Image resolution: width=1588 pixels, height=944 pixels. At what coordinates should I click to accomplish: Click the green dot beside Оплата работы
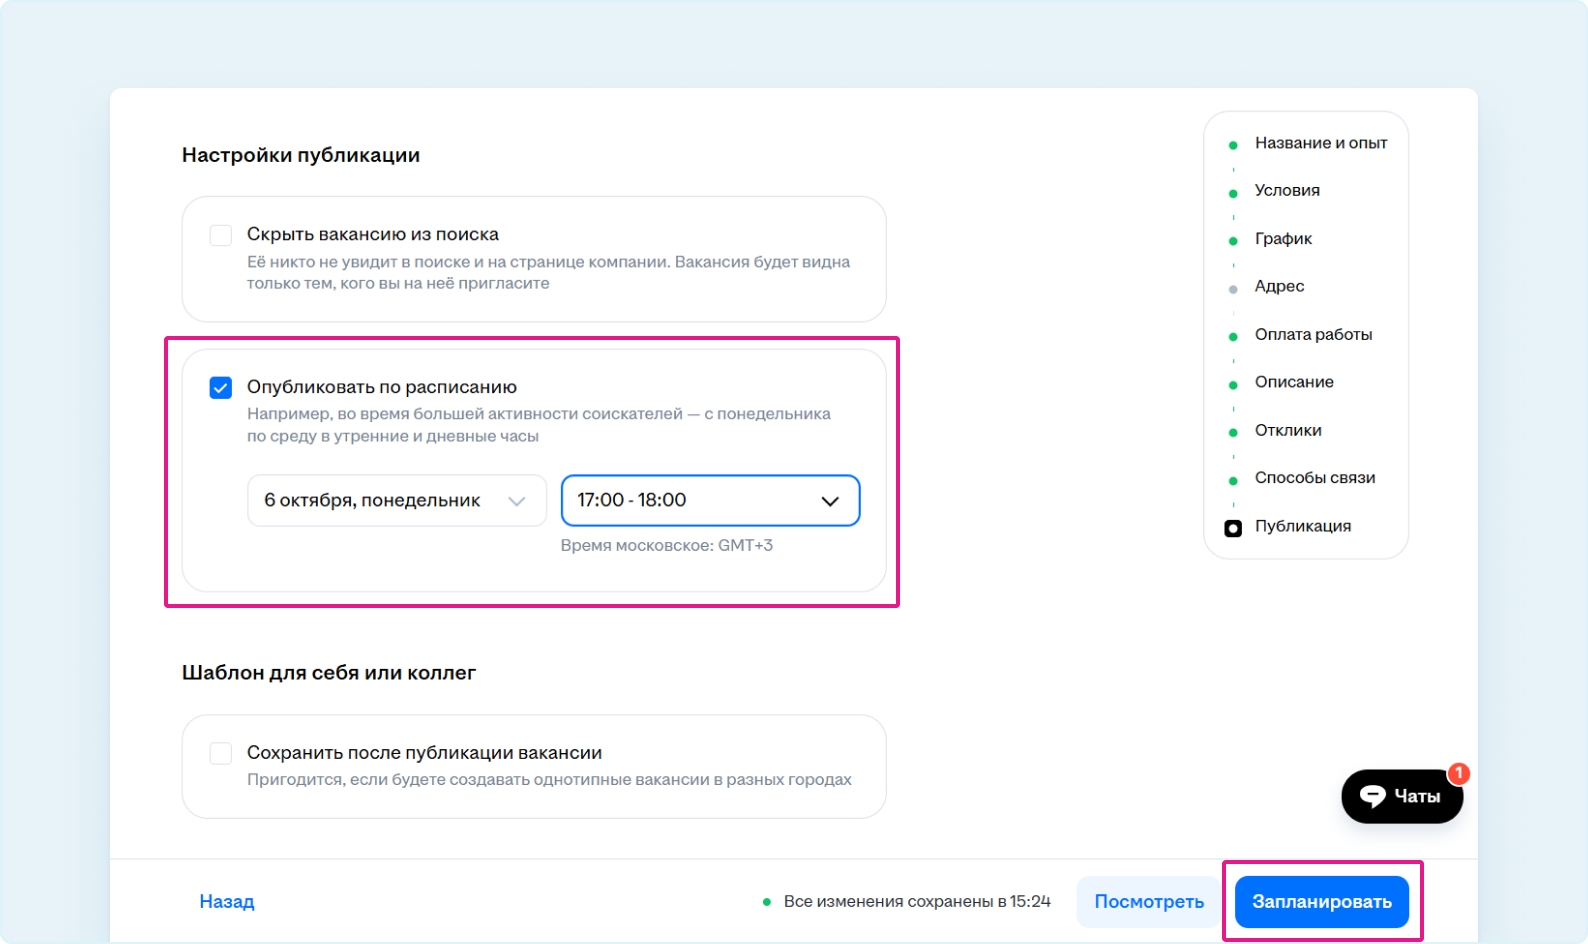[x=1233, y=337]
